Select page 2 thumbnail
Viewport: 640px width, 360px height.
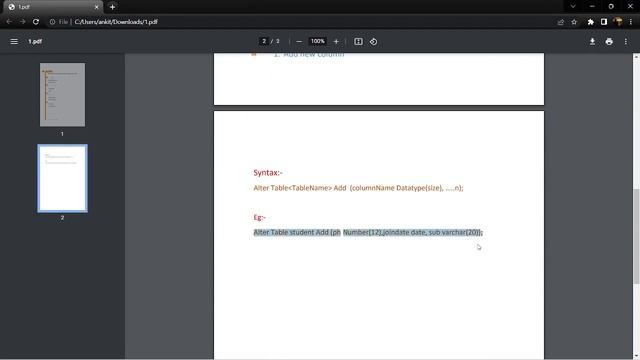62,178
